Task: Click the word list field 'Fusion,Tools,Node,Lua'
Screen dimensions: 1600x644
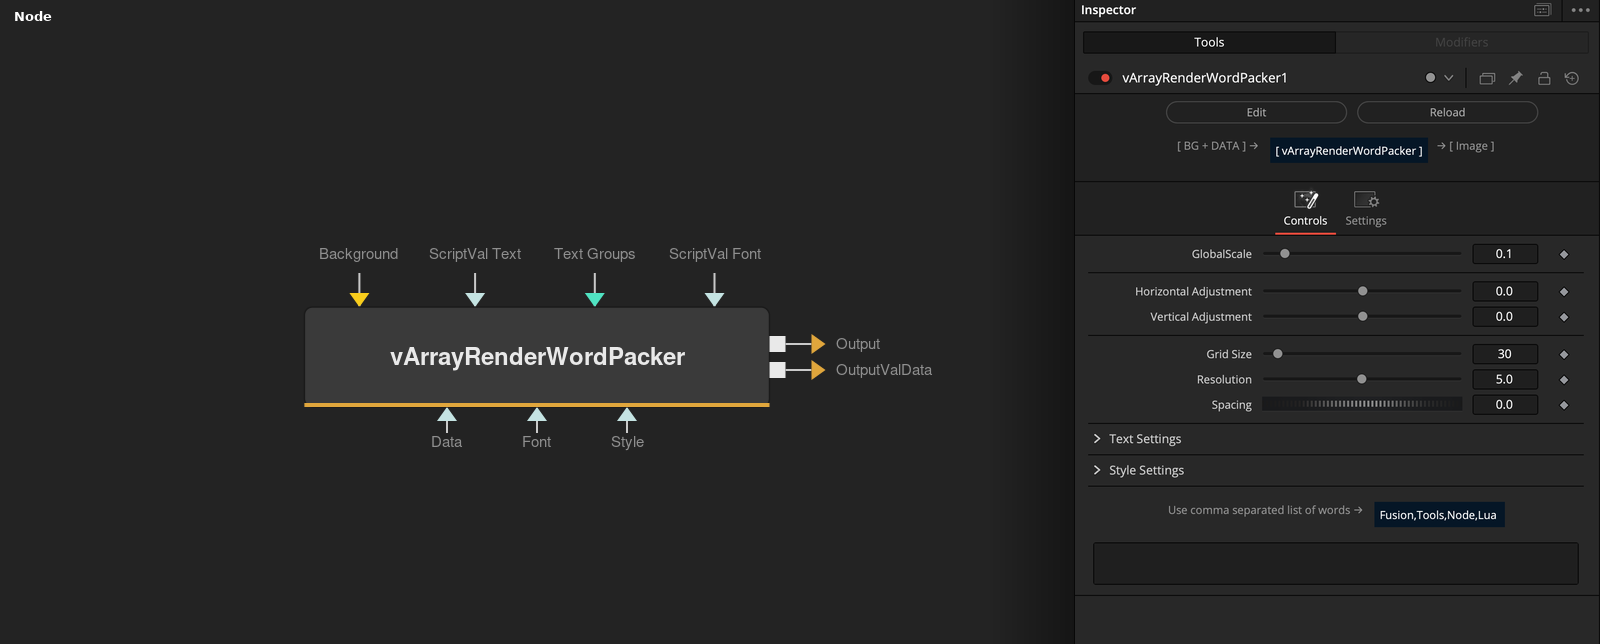Action: point(1439,515)
